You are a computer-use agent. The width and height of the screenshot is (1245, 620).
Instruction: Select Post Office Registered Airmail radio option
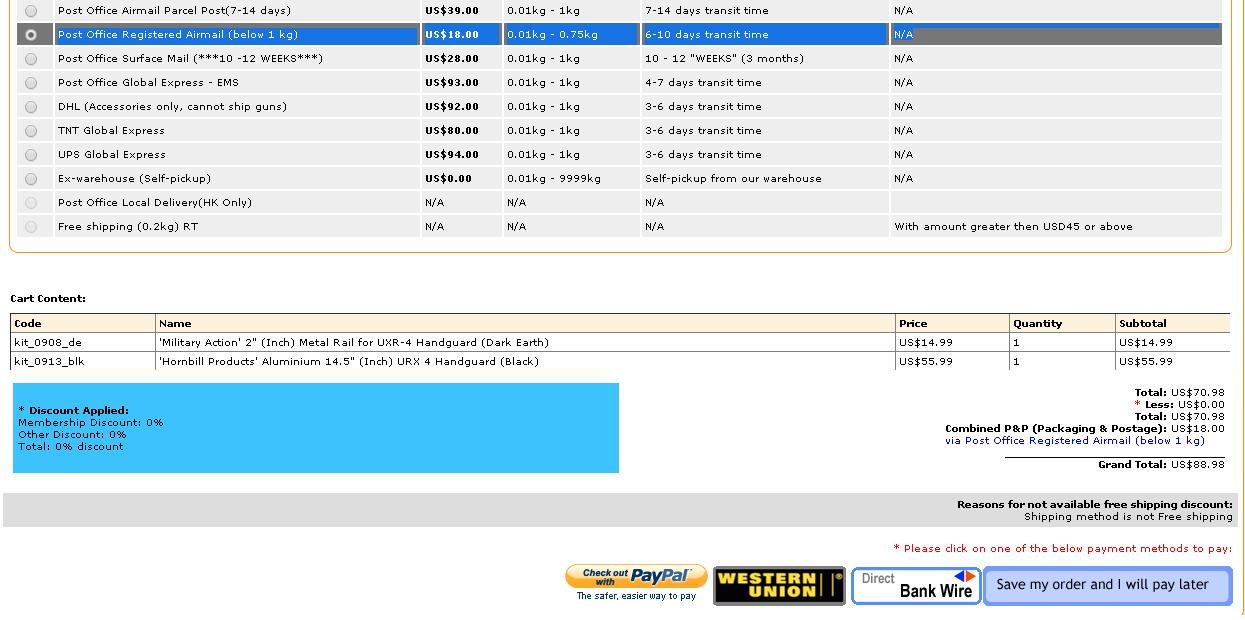[31, 35]
